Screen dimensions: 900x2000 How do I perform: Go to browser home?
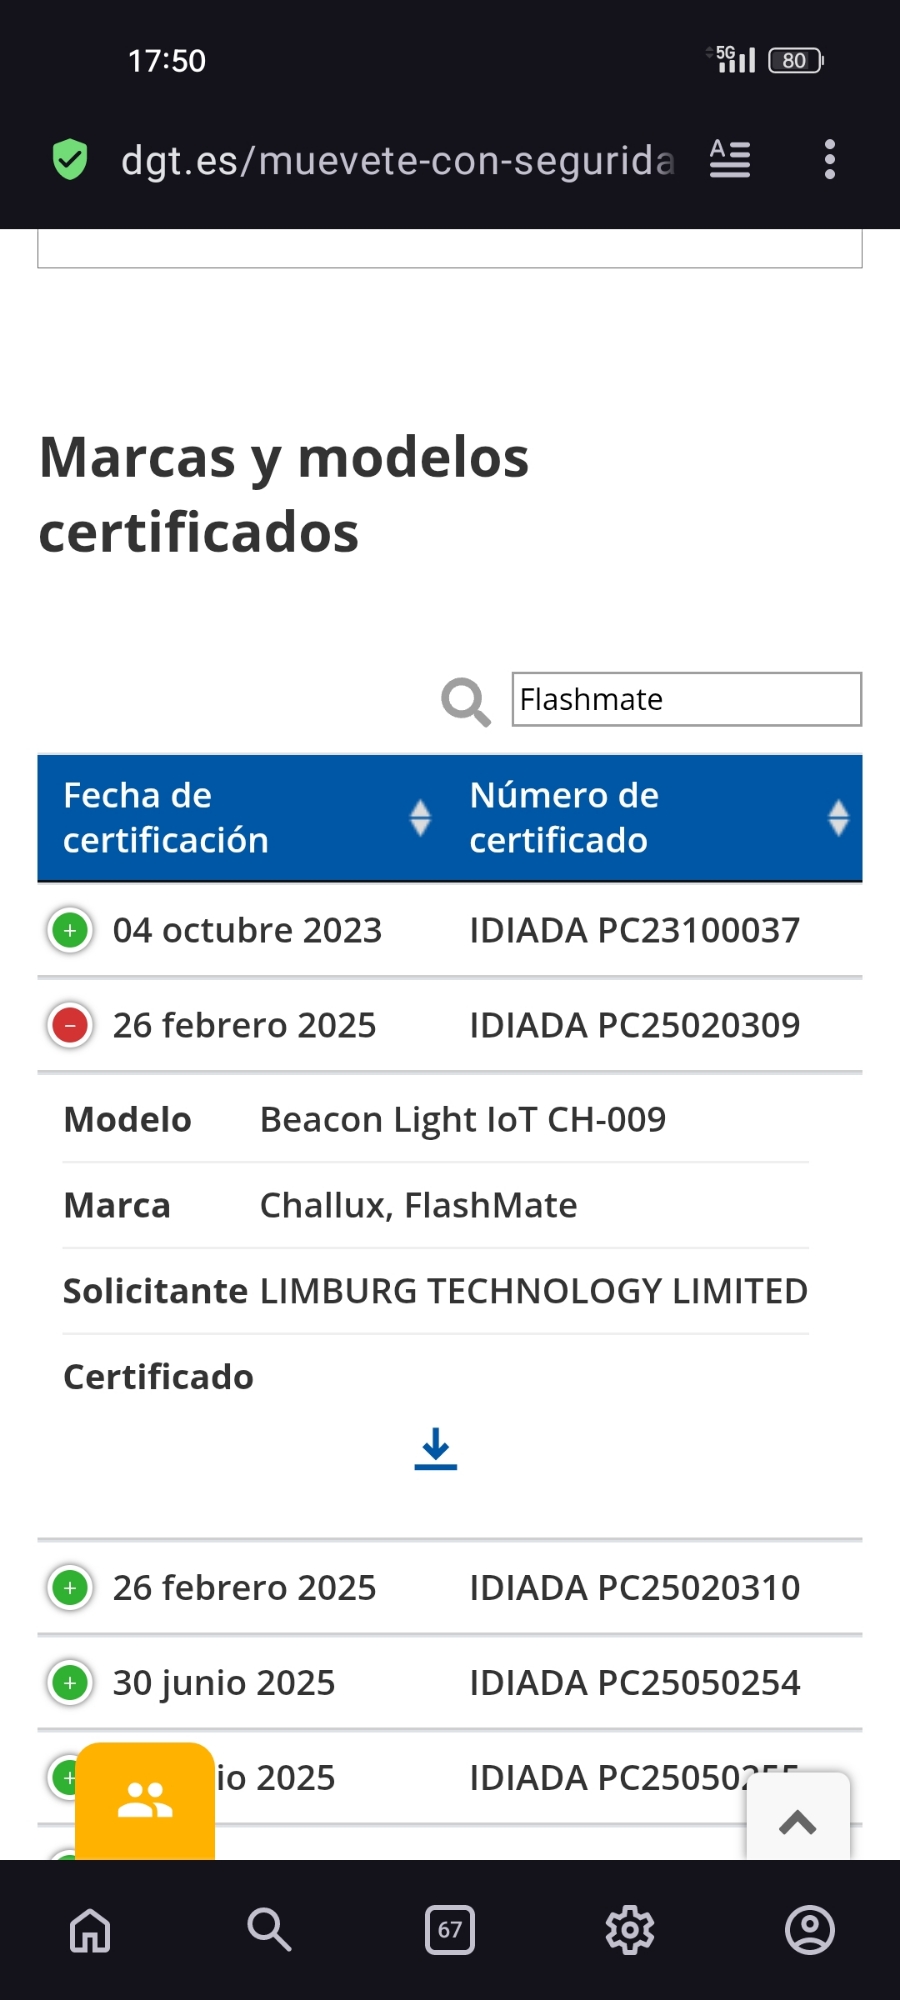[x=90, y=1929]
